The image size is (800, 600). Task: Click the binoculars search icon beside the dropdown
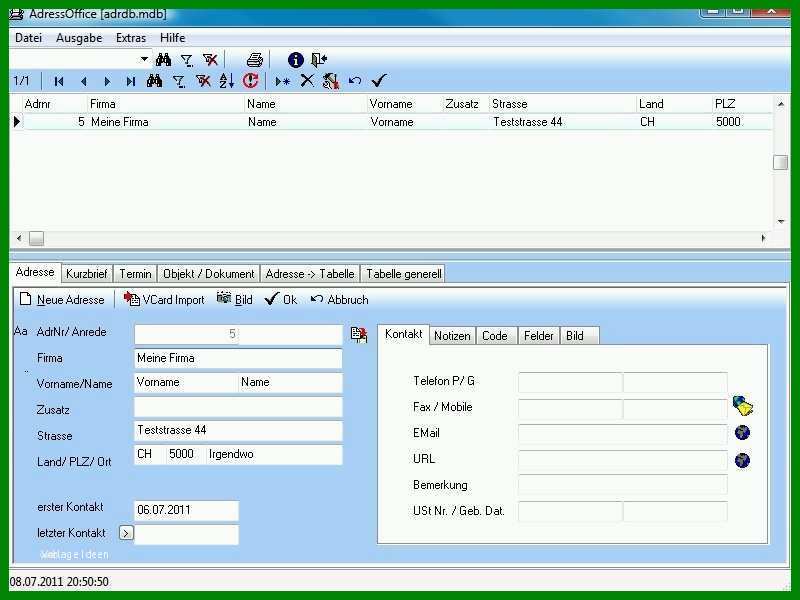tap(163, 60)
